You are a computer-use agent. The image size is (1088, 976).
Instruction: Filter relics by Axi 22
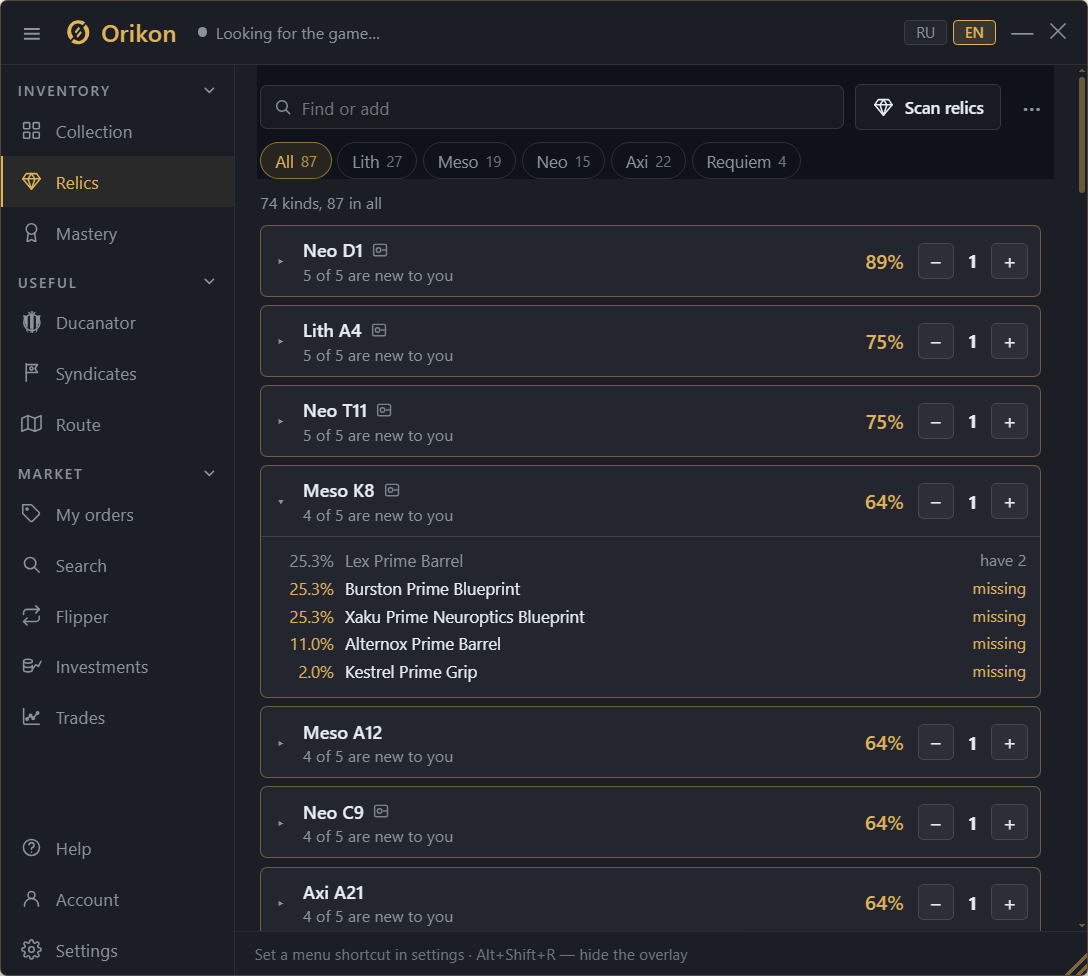click(x=648, y=161)
